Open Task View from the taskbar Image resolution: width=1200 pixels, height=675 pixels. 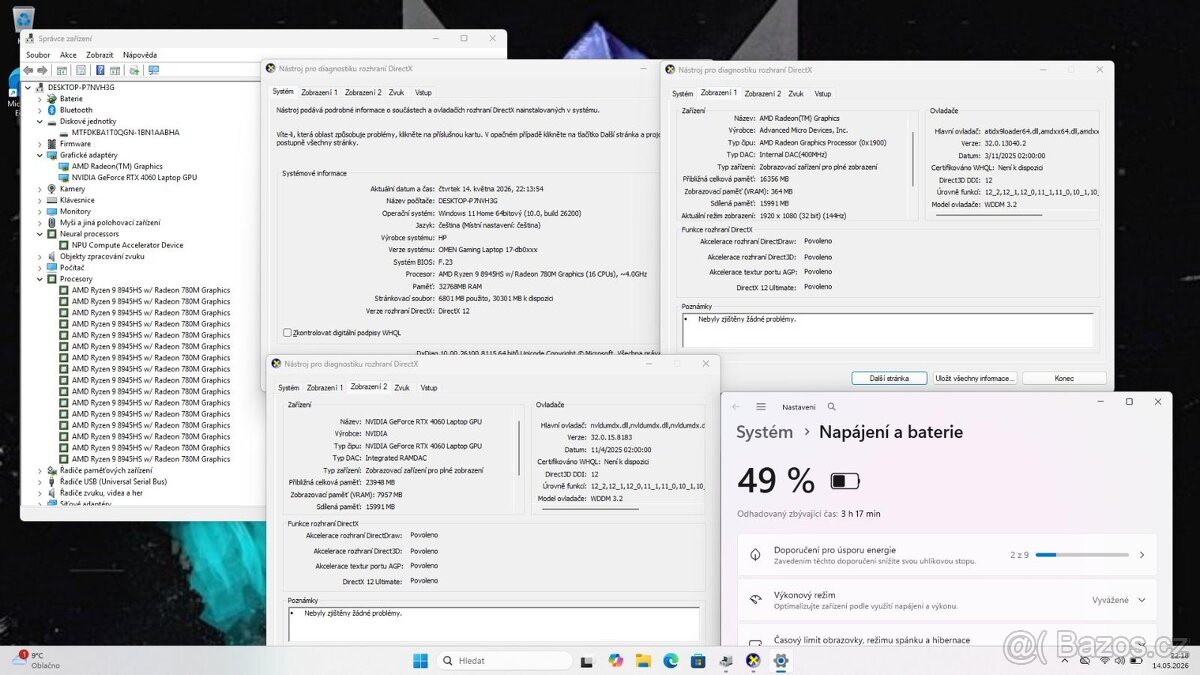click(x=587, y=660)
